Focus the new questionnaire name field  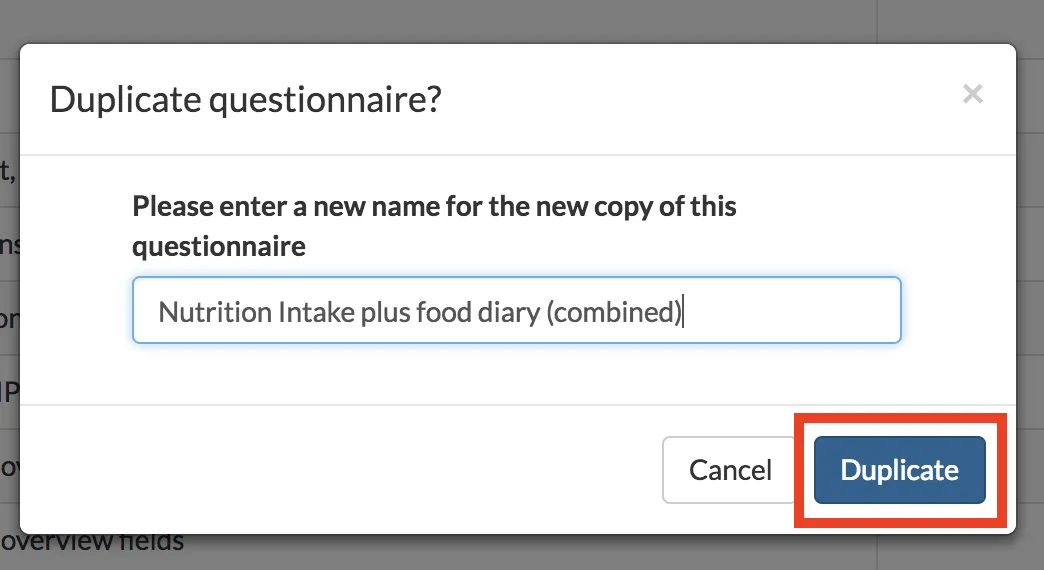[x=516, y=311]
